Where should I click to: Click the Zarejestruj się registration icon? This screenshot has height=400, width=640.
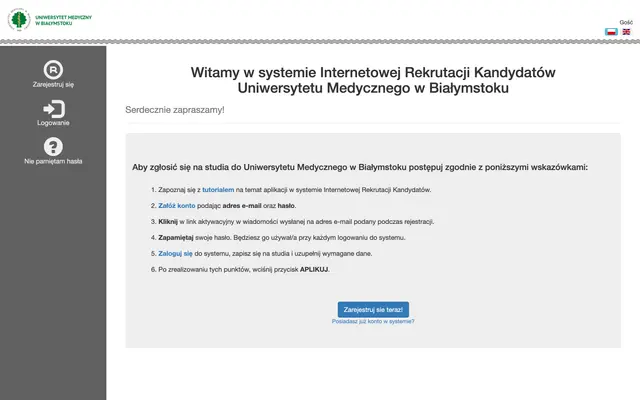pyautogui.click(x=53, y=70)
